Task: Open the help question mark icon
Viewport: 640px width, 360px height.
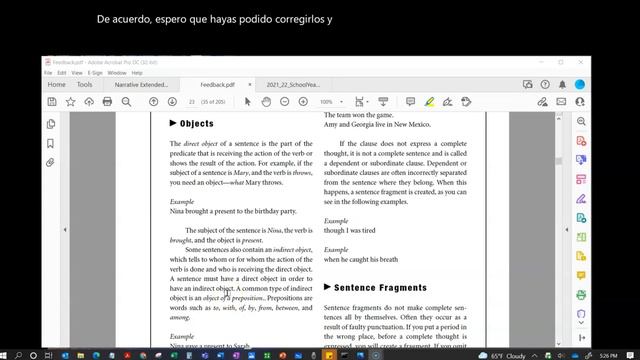Action: [545, 84]
